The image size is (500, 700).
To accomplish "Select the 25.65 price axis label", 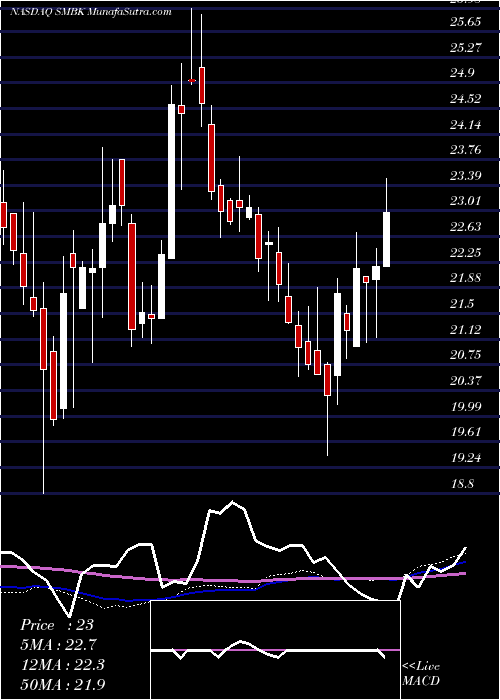I will pos(465,22).
